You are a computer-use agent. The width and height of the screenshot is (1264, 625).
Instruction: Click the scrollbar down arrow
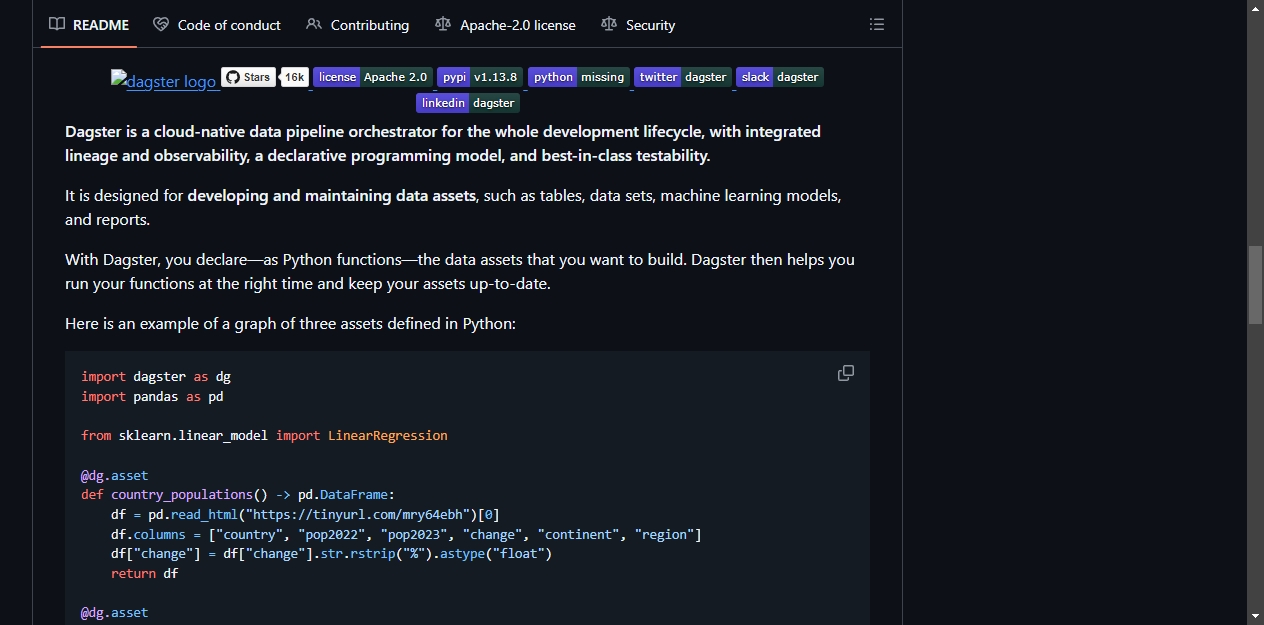pyautogui.click(x=1255, y=616)
